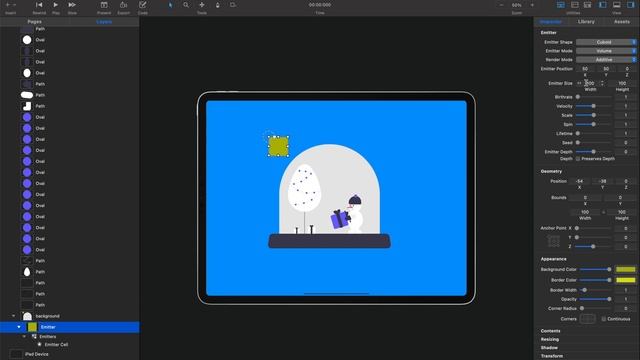This screenshot has width=640, height=360.
Task: Enable the Preserves Depth checkbox
Action: tap(578, 159)
